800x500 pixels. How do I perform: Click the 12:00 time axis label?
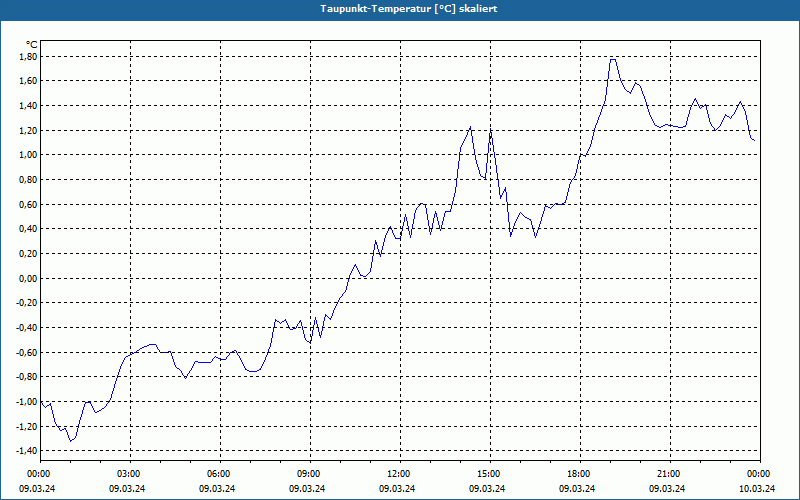(x=400, y=474)
